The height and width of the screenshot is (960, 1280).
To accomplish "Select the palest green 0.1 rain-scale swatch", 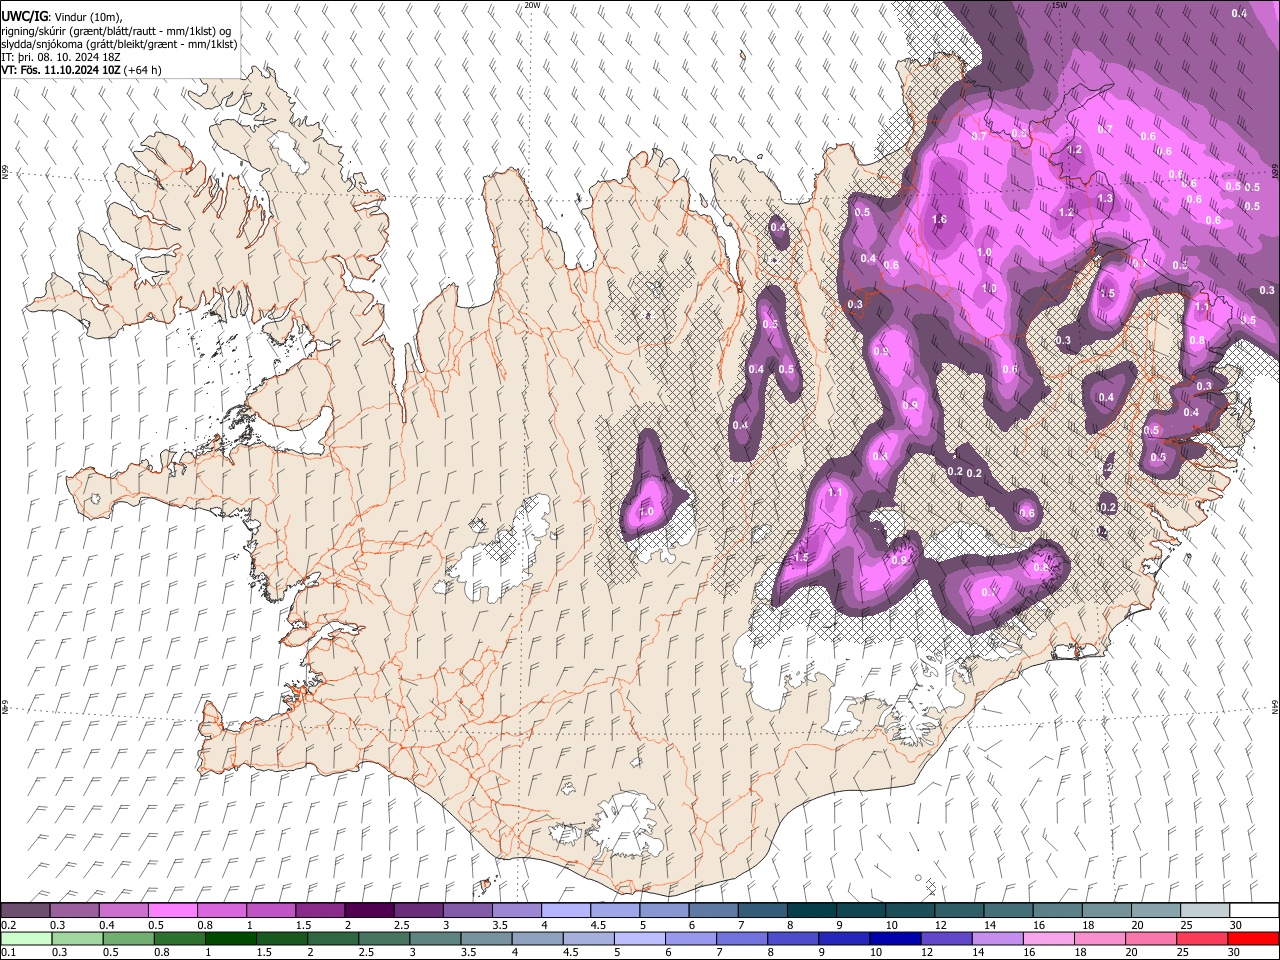I will pyautogui.click(x=26, y=939).
